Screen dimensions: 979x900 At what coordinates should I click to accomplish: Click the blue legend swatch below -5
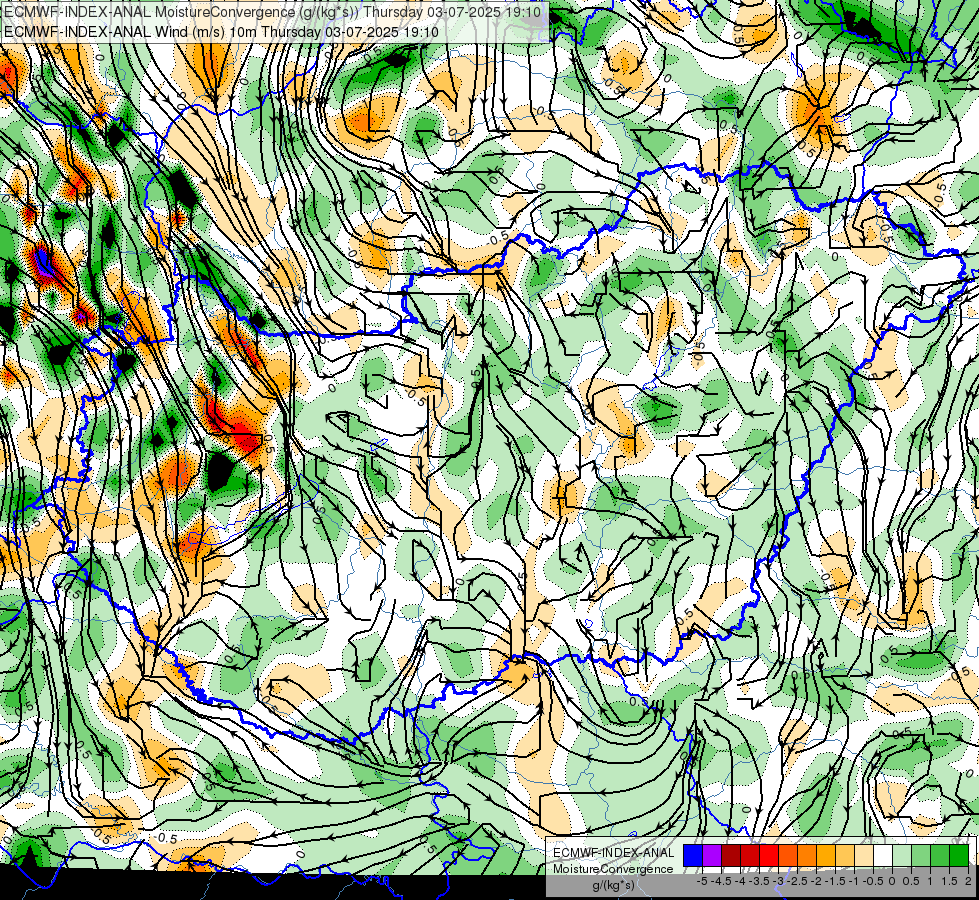coord(693,856)
